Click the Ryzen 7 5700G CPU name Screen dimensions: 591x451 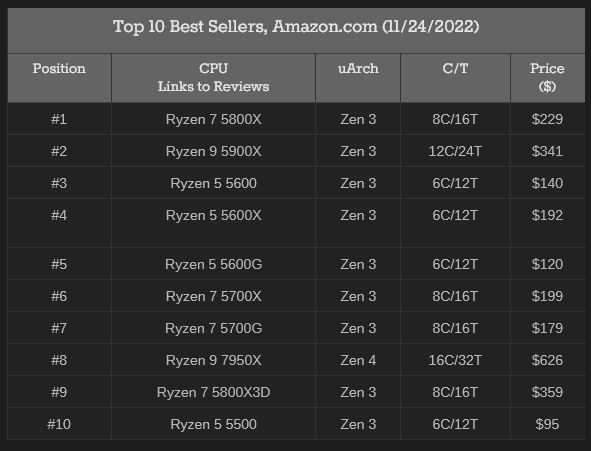pos(213,329)
